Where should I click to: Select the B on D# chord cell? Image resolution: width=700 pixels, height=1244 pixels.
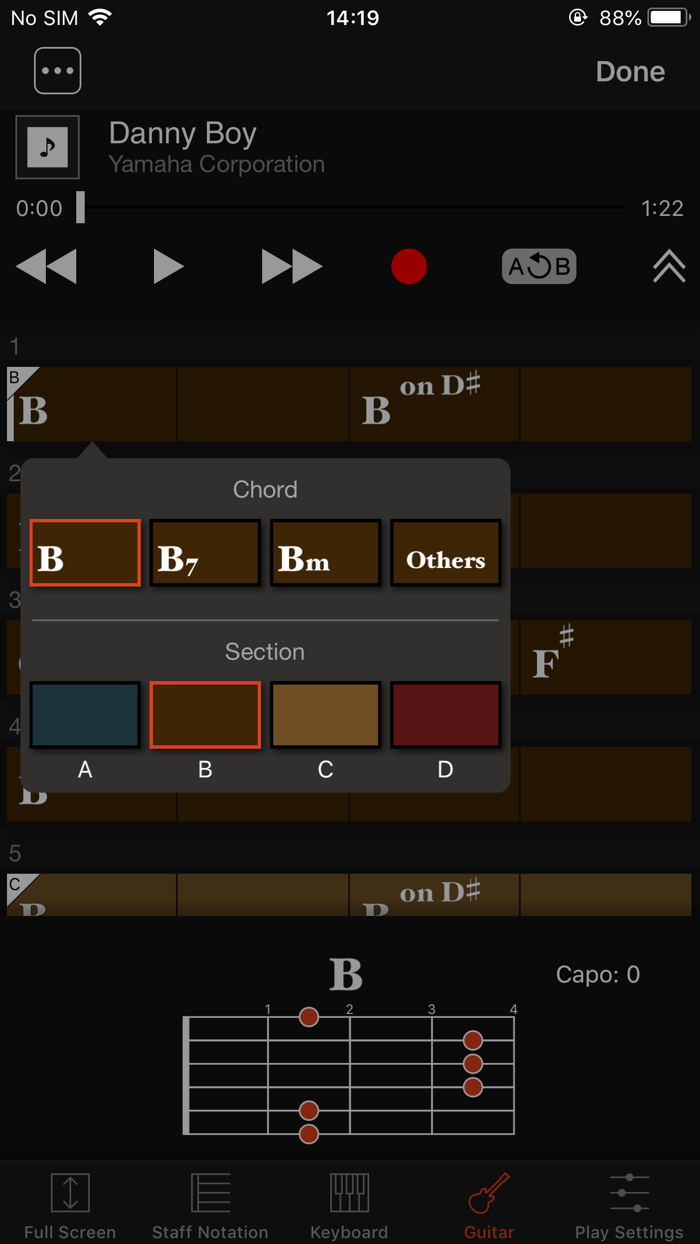pos(434,403)
